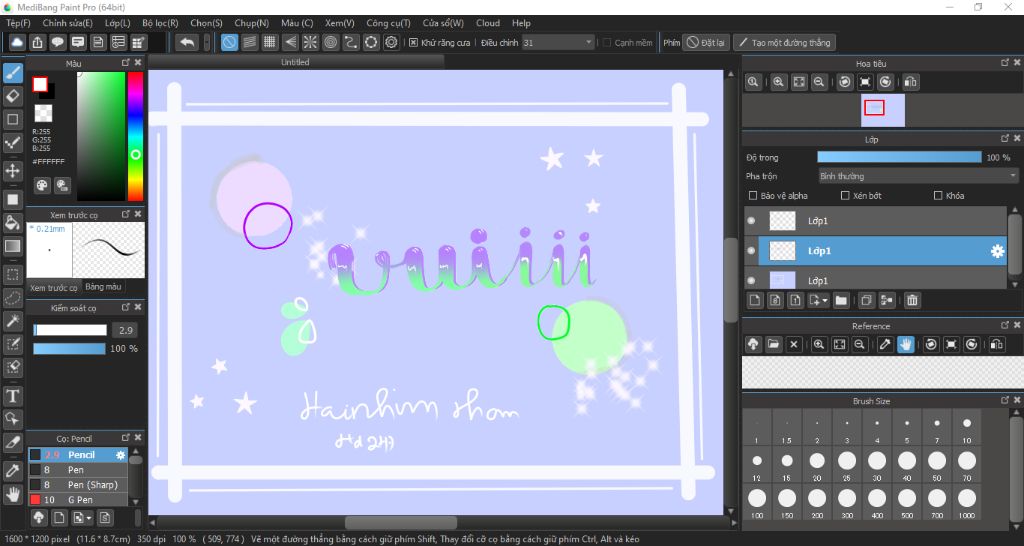This screenshot has height=546, width=1024.
Task: Select the Lasso selection tool
Action: (12, 298)
